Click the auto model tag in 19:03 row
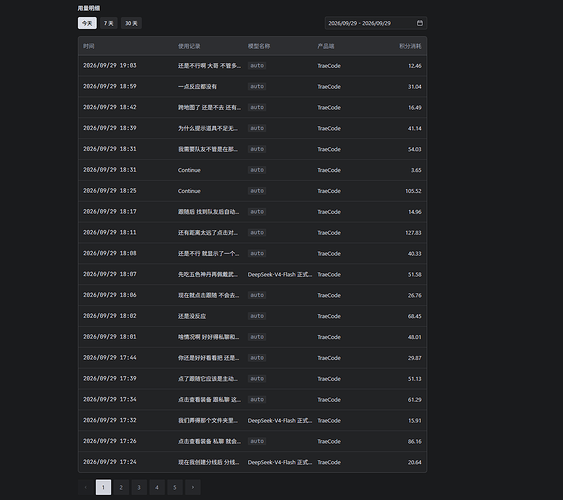Image resolution: width=563 pixels, height=500 pixels. (257, 65)
